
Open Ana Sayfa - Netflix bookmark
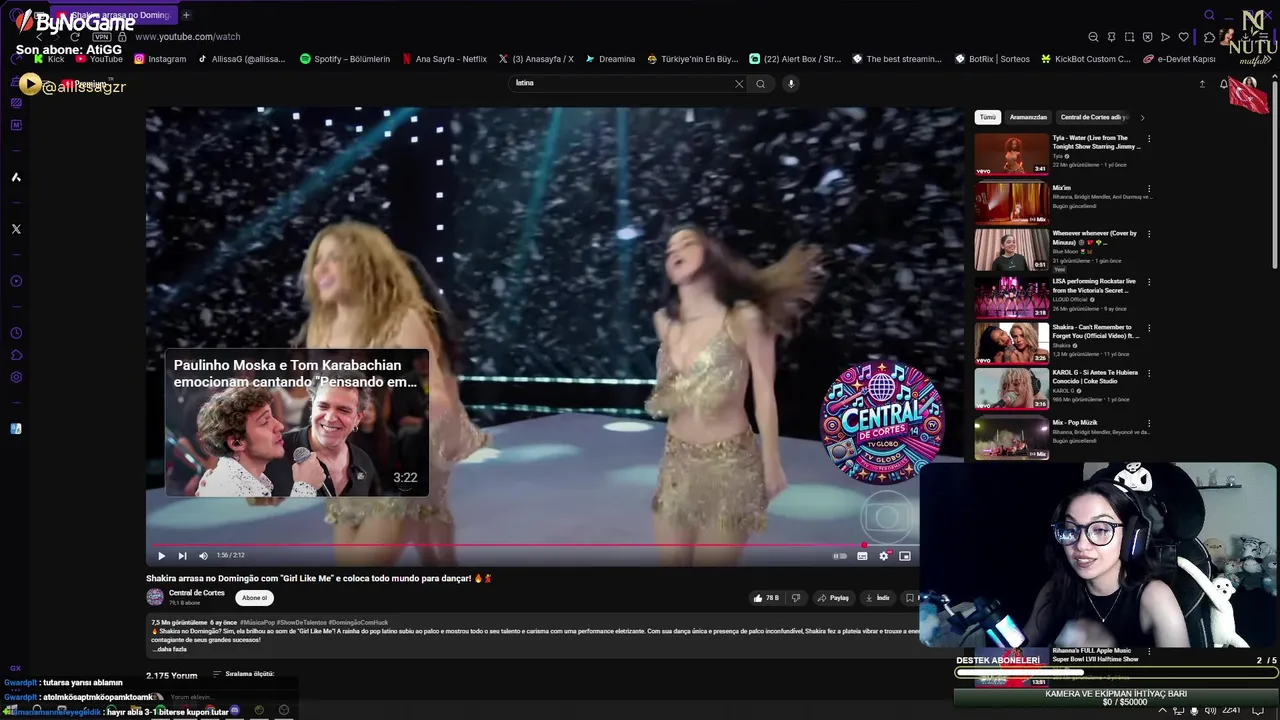[x=444, y=59]
